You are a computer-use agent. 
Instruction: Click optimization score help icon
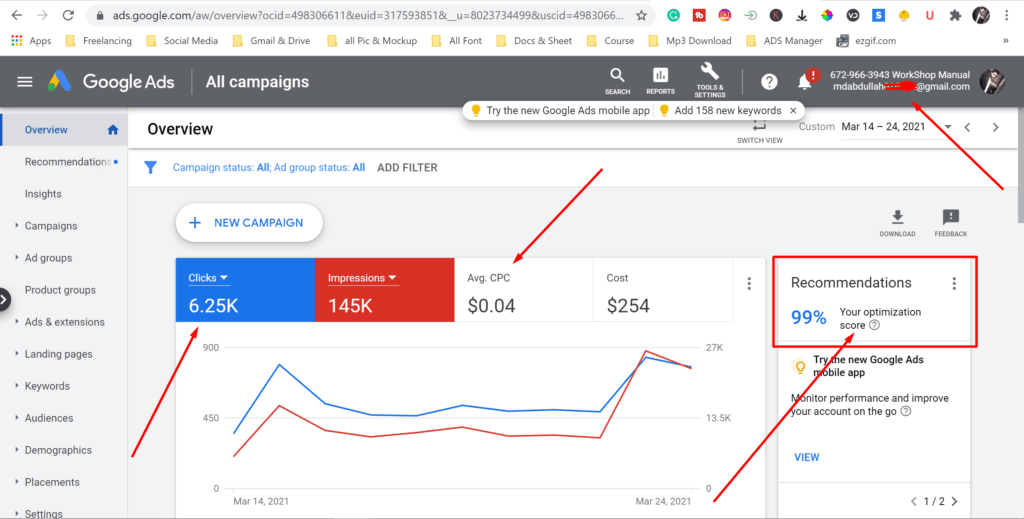(x=874, y=325)
